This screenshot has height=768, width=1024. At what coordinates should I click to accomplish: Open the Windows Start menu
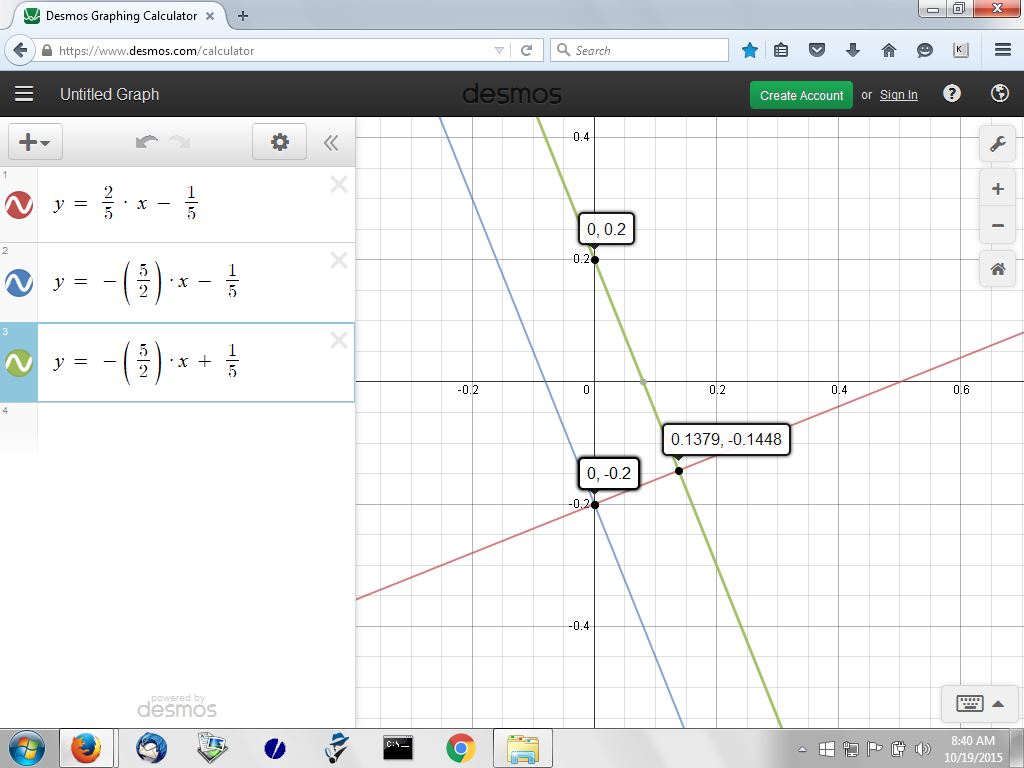[26, 748]
